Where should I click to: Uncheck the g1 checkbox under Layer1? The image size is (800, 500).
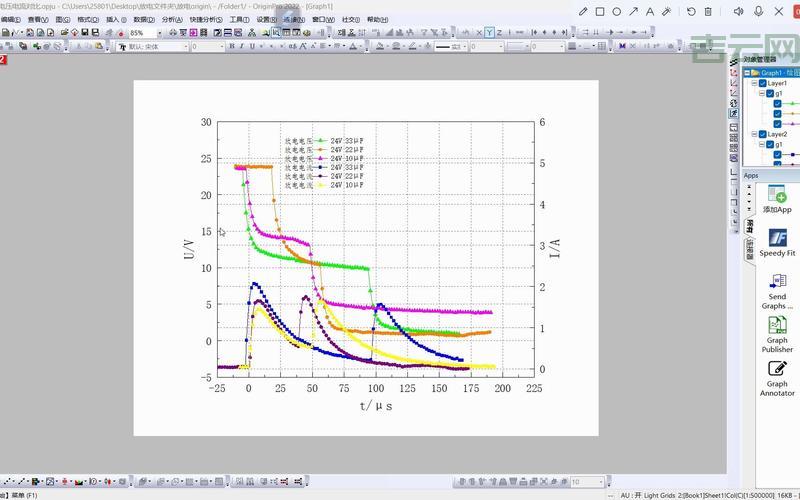[x=769, y=93]
